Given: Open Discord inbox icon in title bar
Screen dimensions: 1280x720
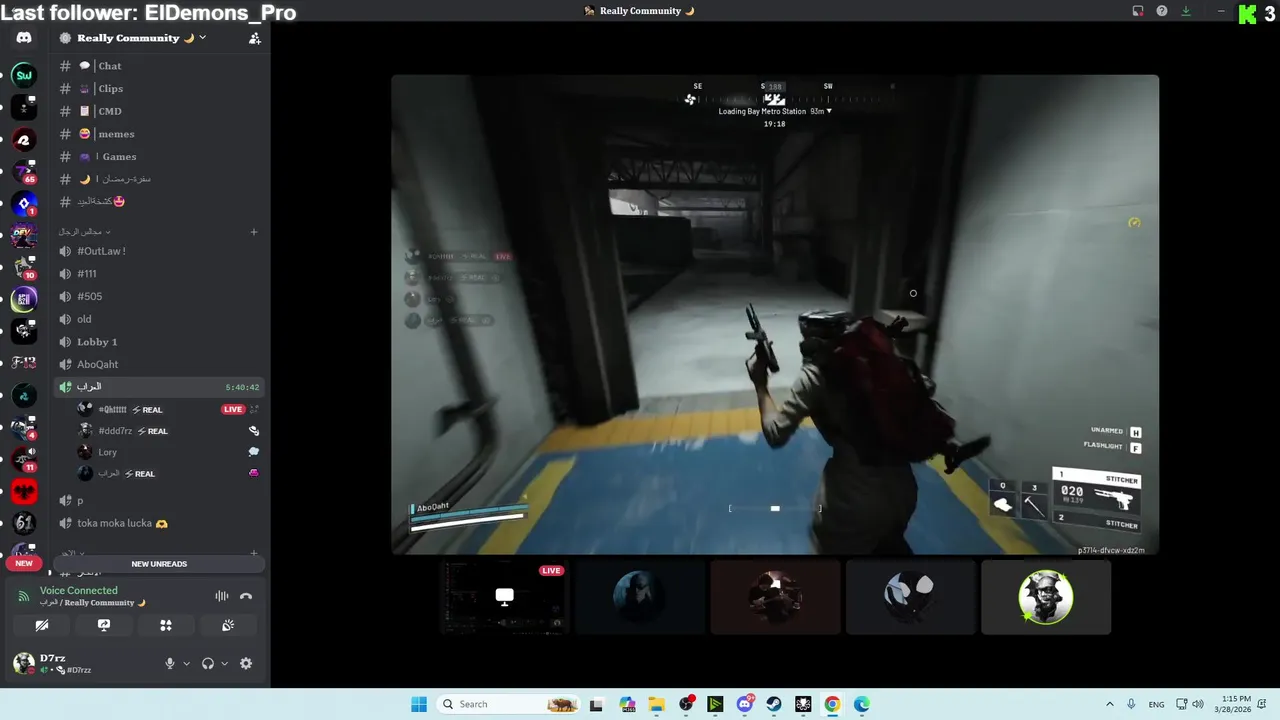Looking at the screenshot, I should click(x=1138, y=11).
